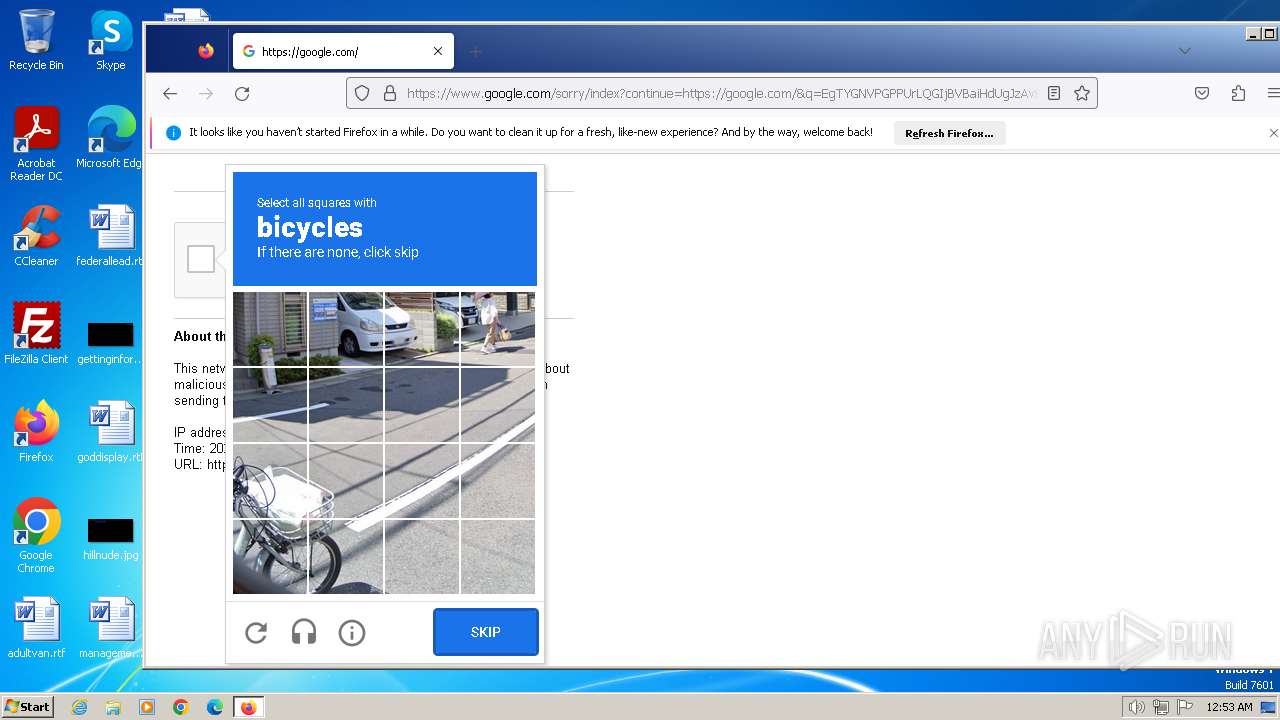The width and height of the screenshot is (1280, 720).
Task: Select captcha tile with bicycle basket
Action: pos(270,481)
